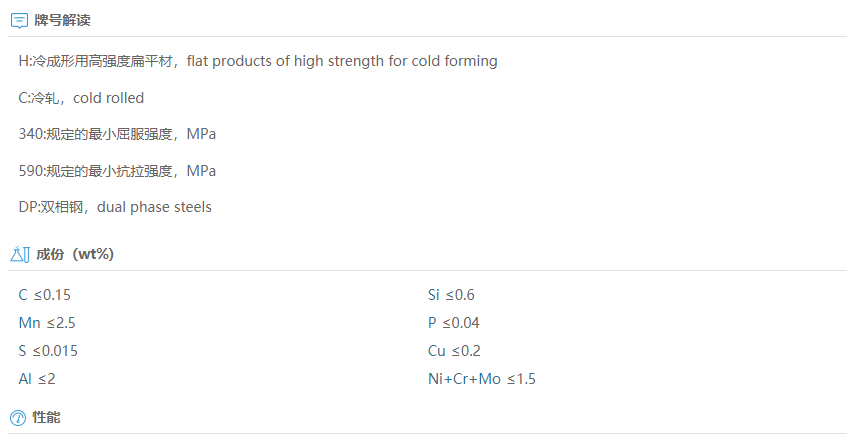Click the gauge icon beside 性能

(x=18, y=418)
